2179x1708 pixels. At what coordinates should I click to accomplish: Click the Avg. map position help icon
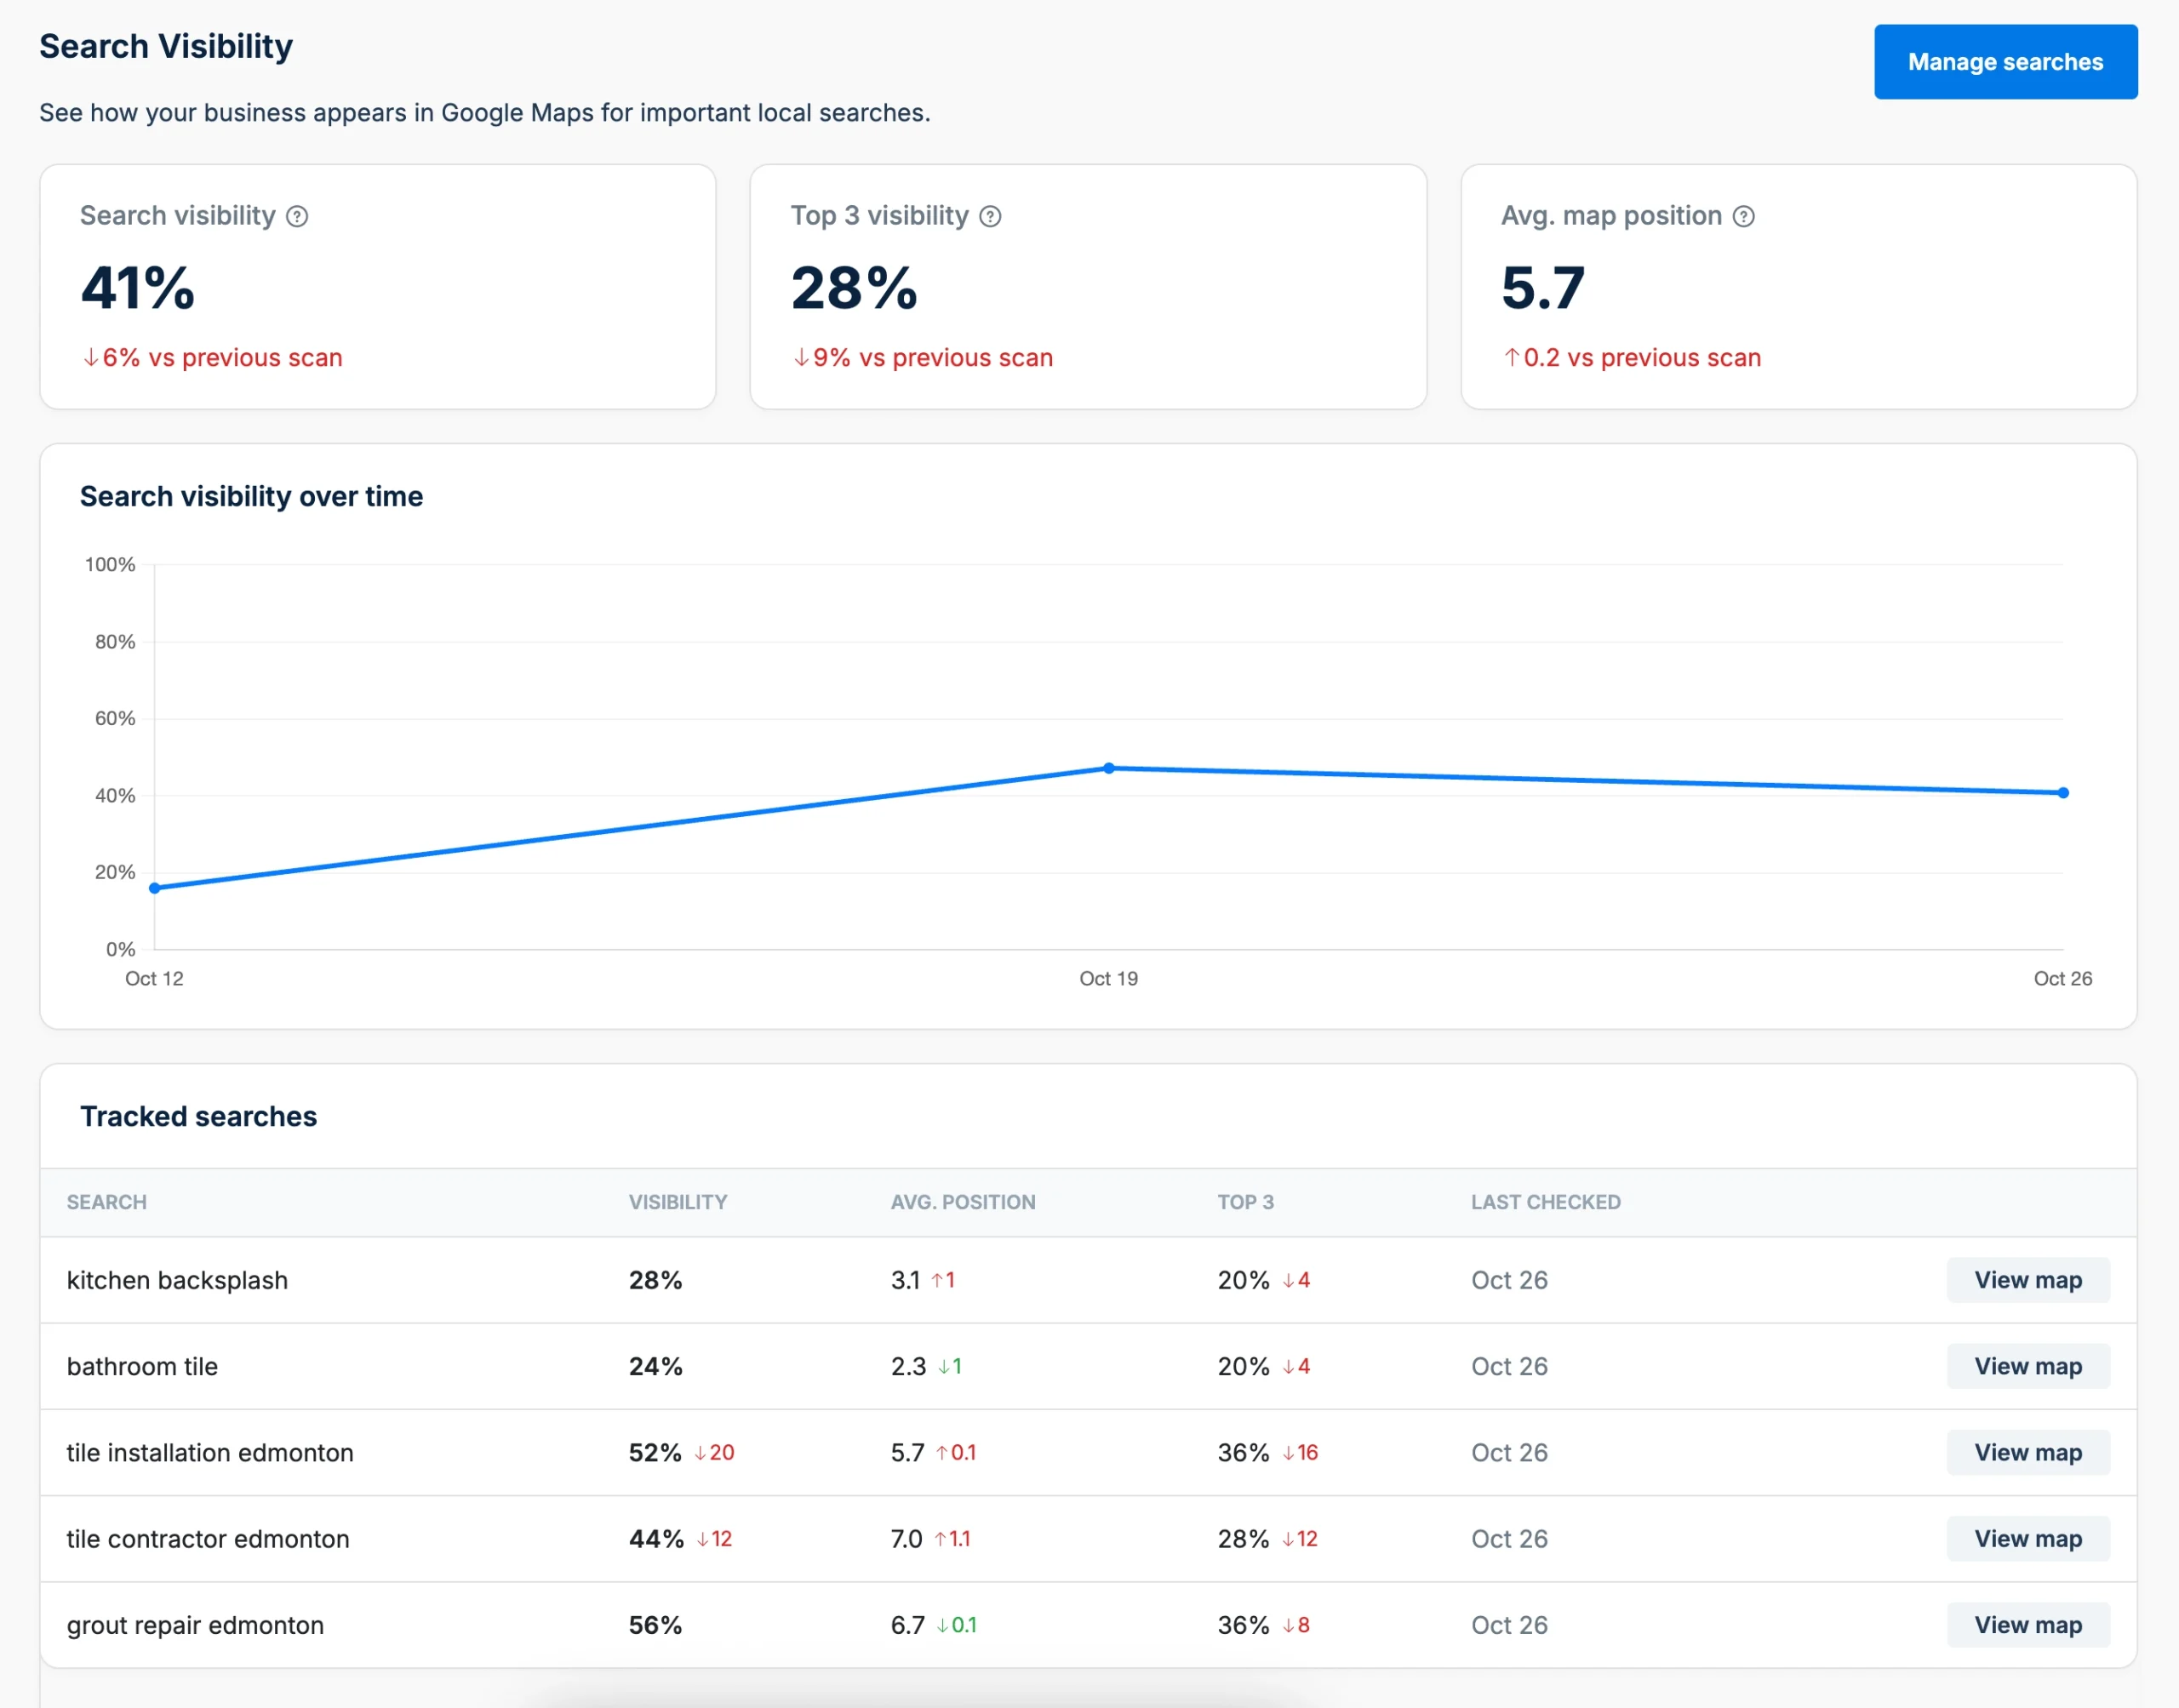pyautogui.click(x=1743, y=216)
